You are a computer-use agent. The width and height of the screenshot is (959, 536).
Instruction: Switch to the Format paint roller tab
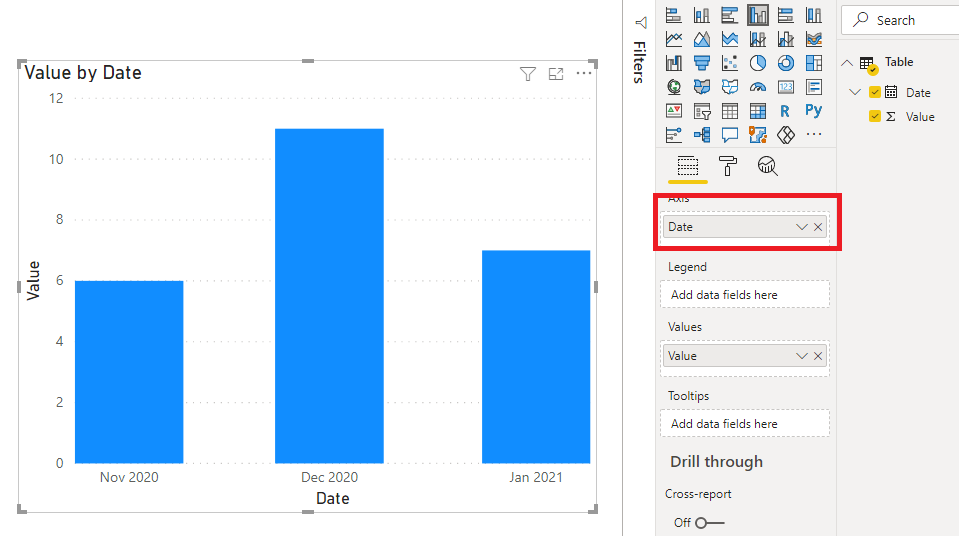728,166
